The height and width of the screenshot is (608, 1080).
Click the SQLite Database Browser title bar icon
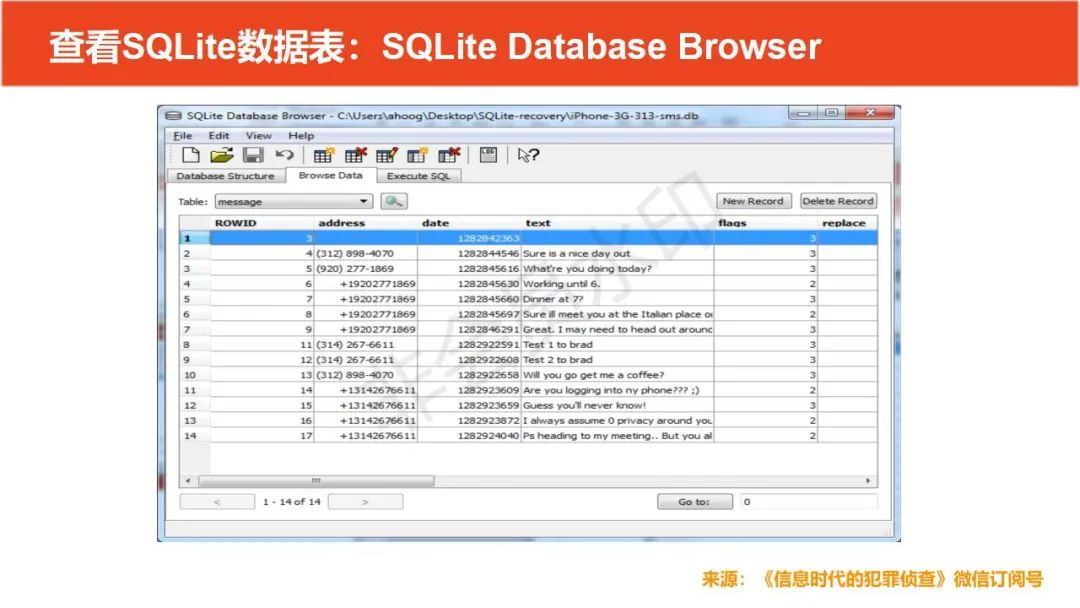pos(174,116)
